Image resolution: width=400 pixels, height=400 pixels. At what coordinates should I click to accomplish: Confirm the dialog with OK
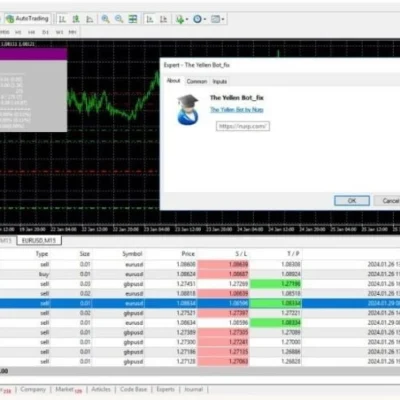352,201
